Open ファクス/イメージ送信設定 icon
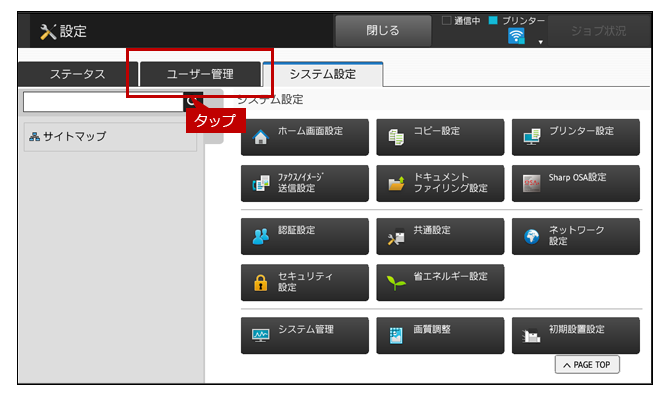Viewport: 670px width, 396px height. tap(261, 184)
